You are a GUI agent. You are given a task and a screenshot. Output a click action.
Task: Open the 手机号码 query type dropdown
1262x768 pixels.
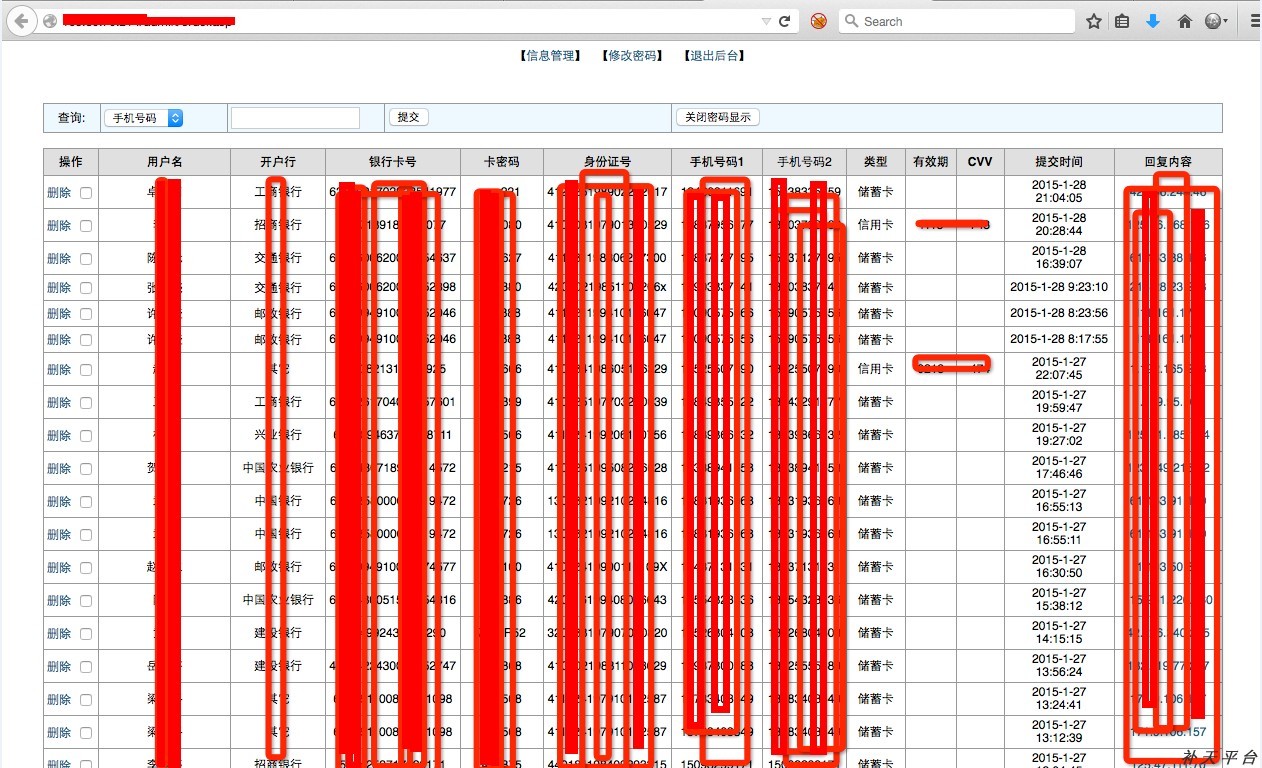(143, 118)
